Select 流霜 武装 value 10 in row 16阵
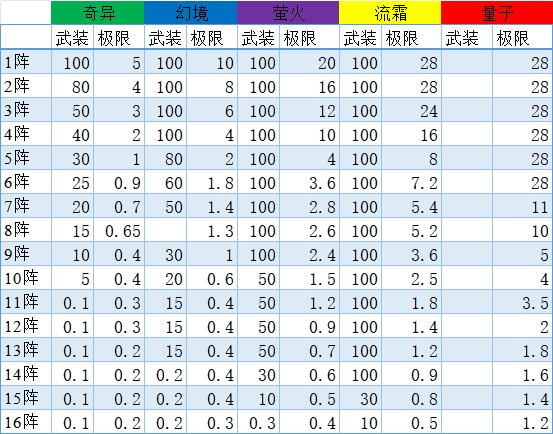The width and height of the screenshot is (553, 434). tap(360, 422)
